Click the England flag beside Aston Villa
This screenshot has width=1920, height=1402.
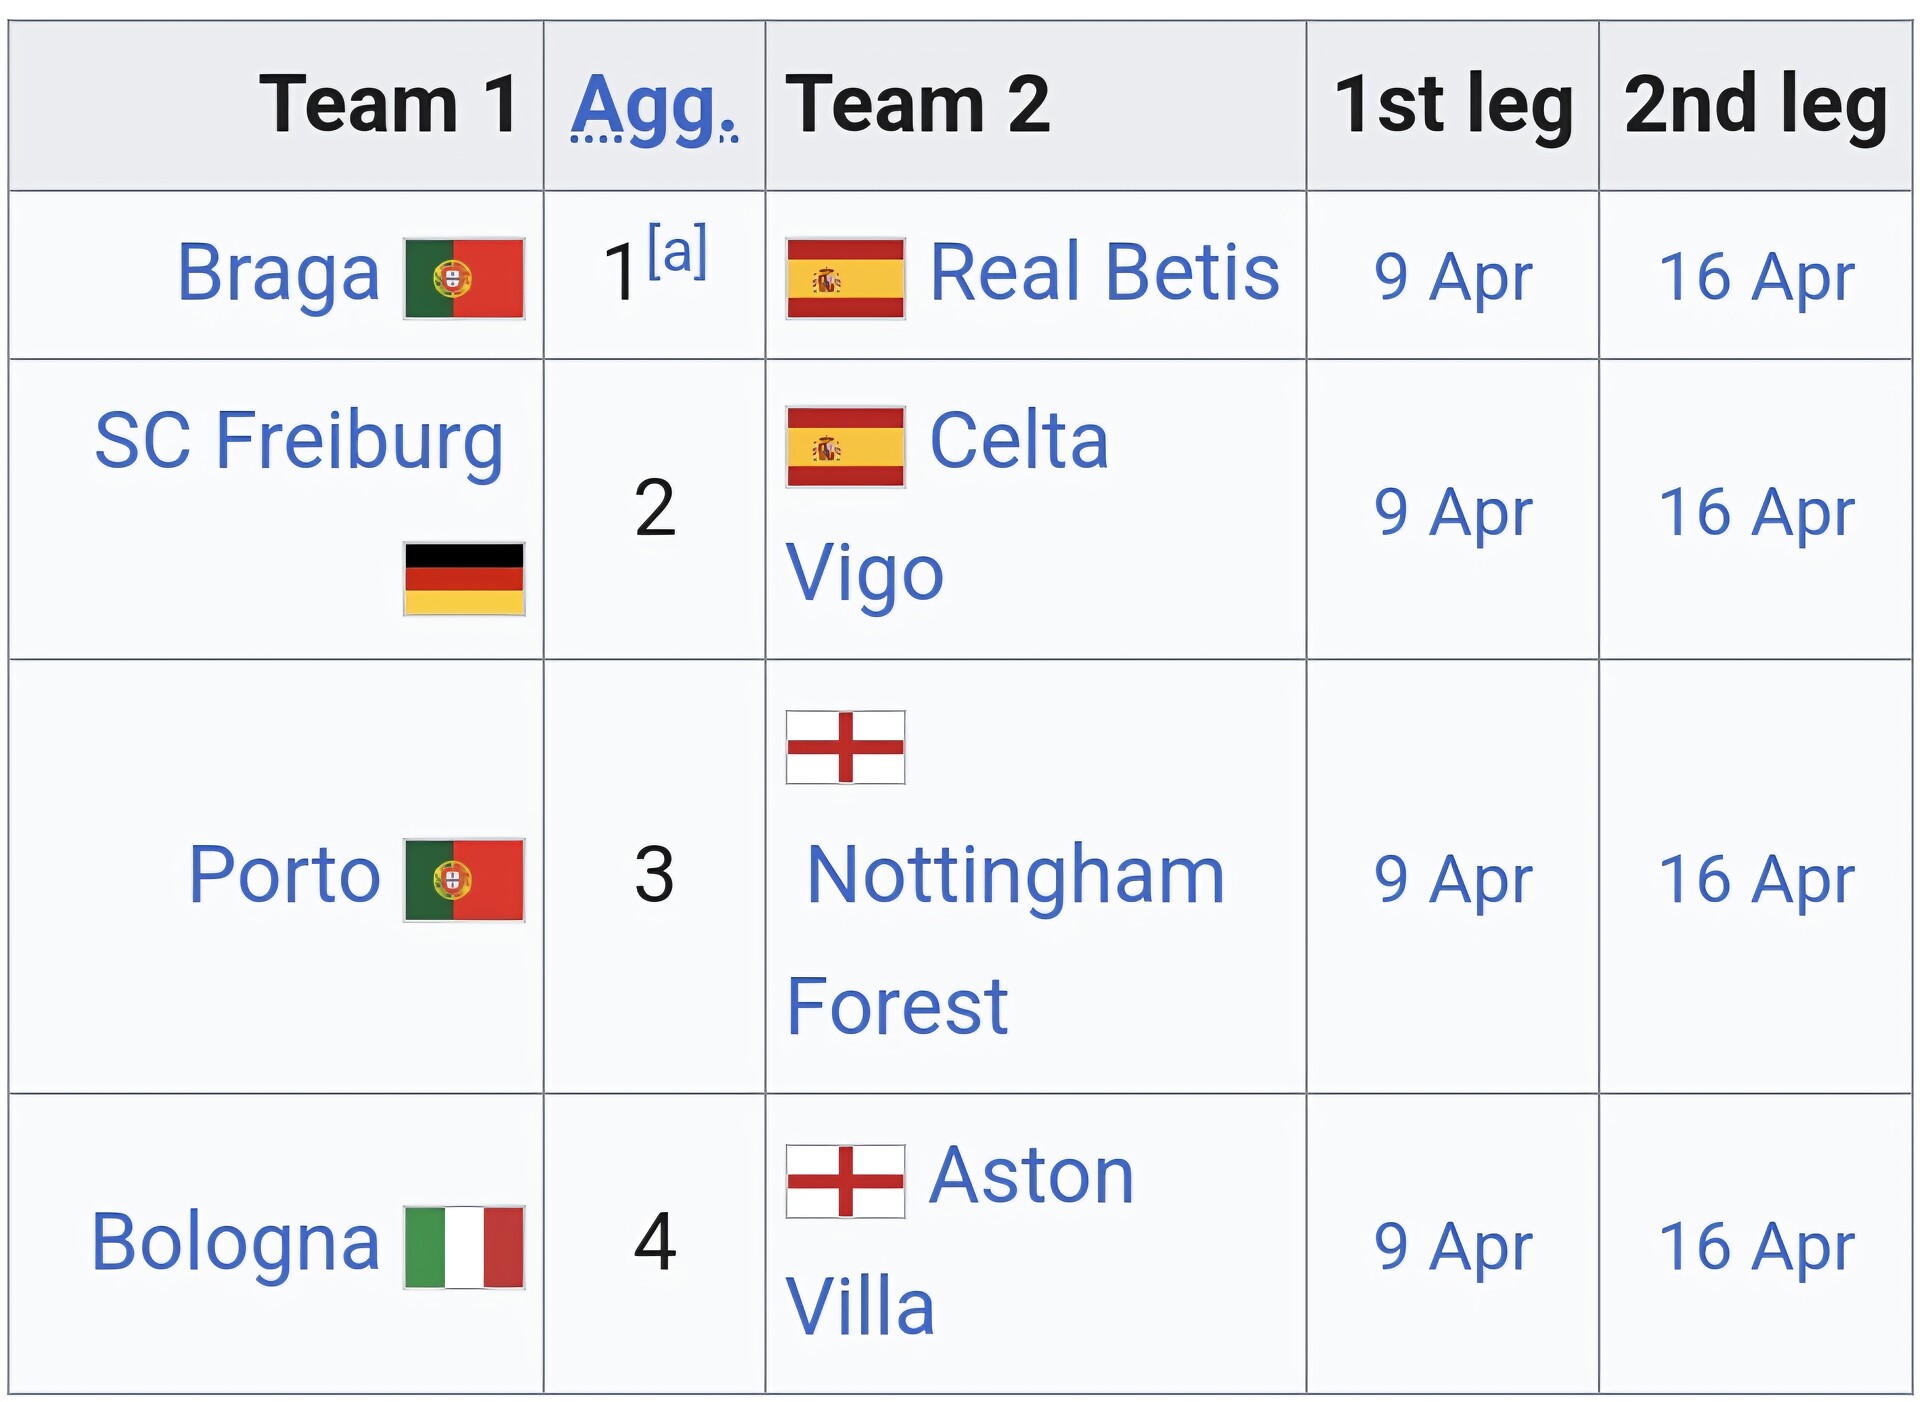coord(845,1181)
